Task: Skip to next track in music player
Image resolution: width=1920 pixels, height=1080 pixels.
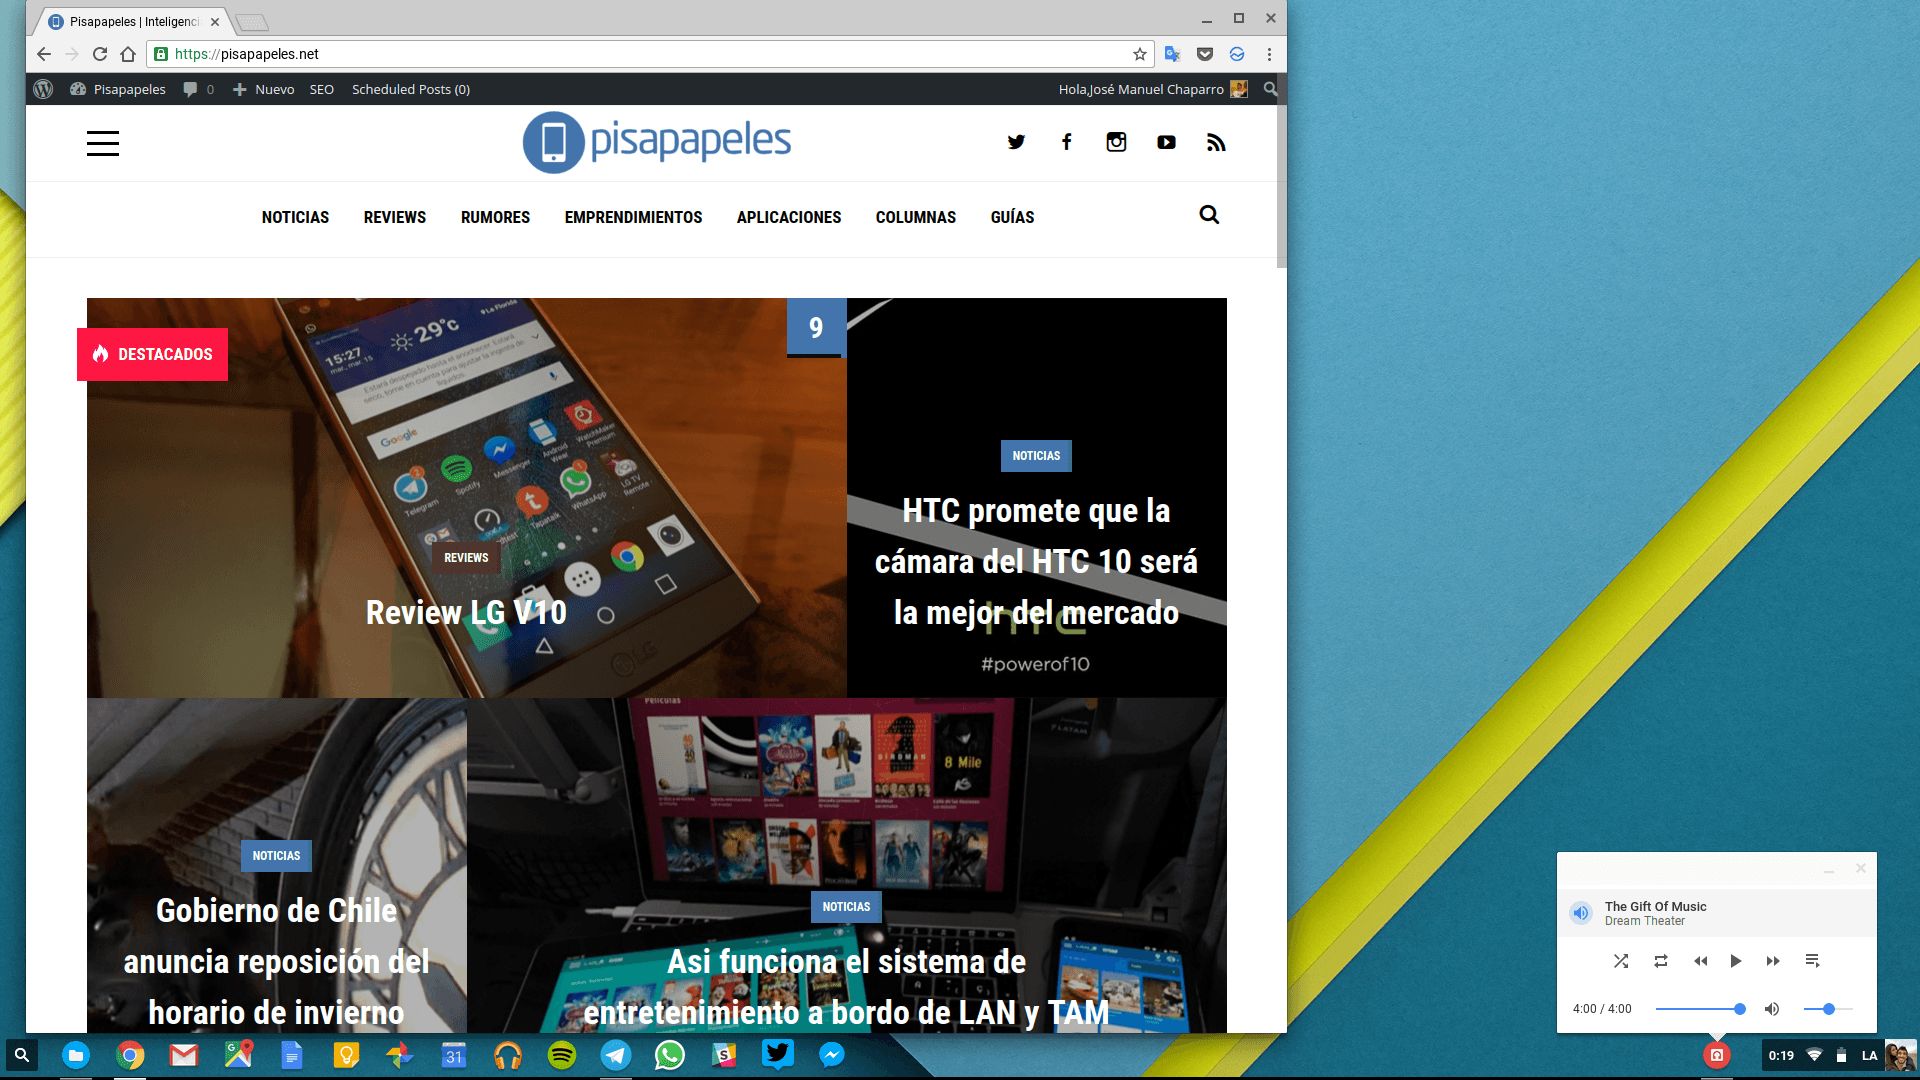Action: click(1773, 961)
